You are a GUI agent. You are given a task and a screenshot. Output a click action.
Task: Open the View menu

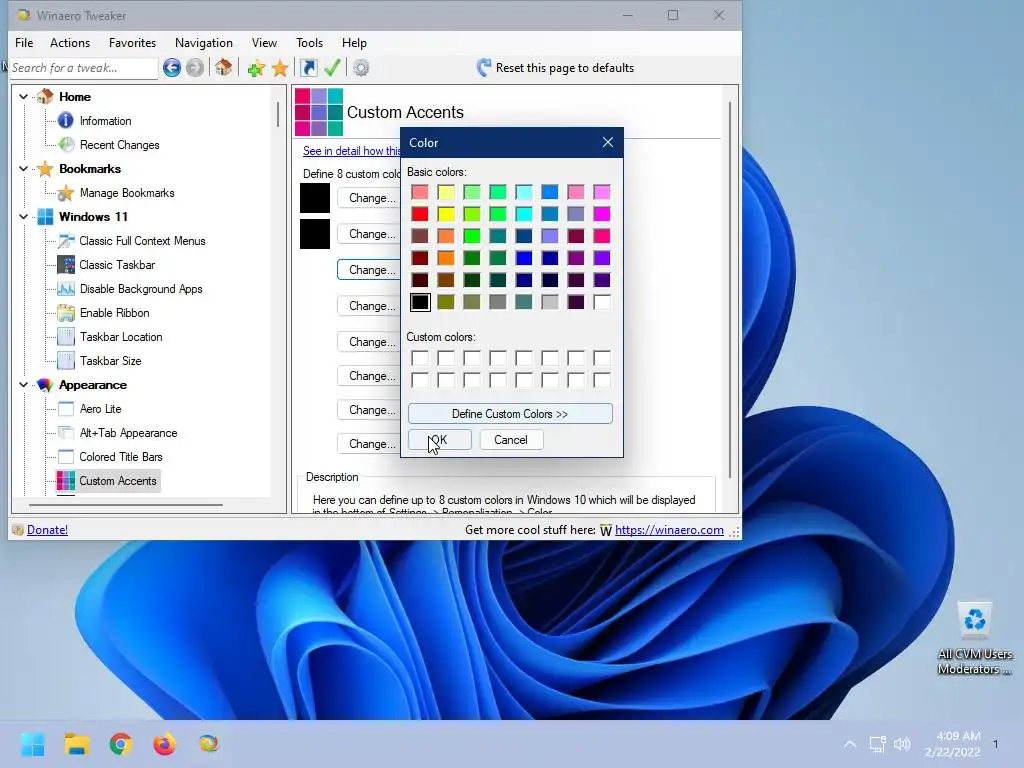(x=264, y=42)
